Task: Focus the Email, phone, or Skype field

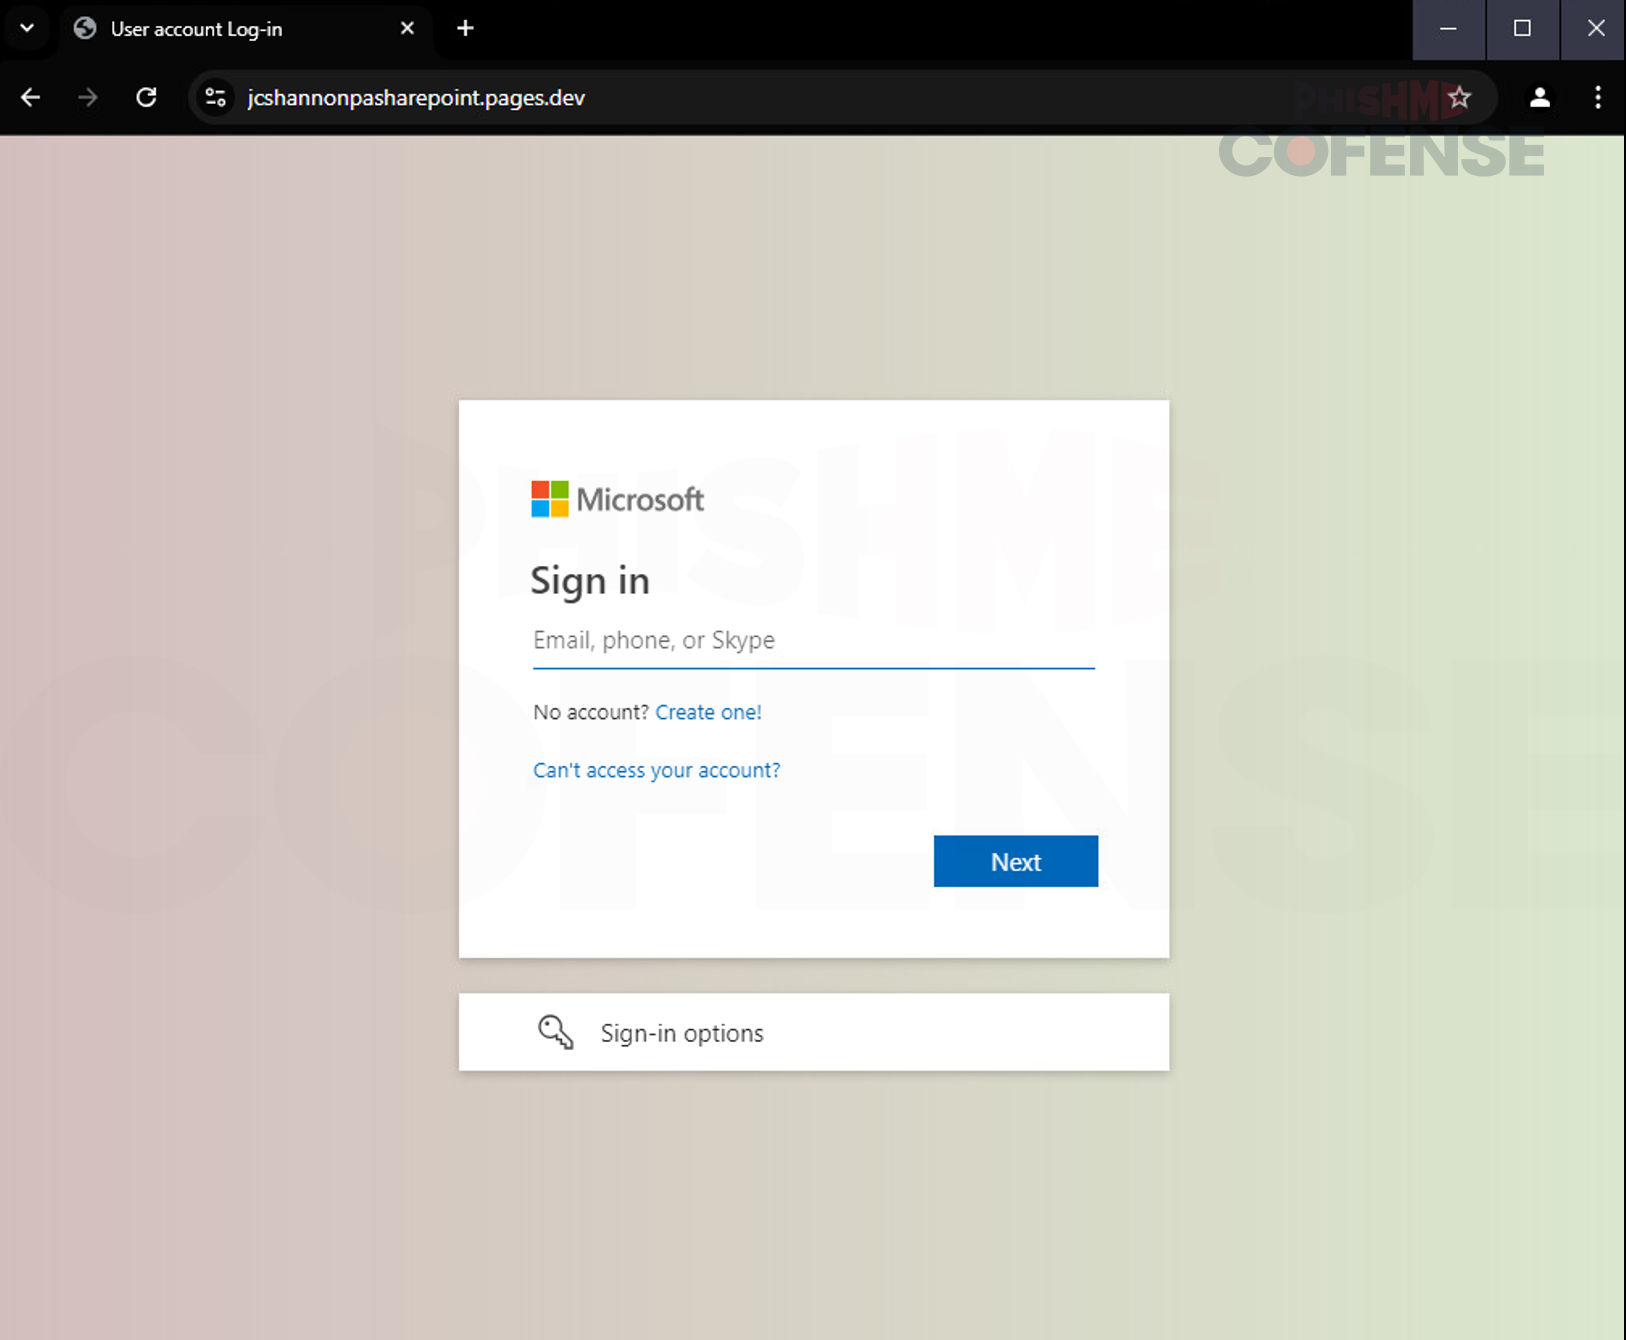Action: point(813,641)
